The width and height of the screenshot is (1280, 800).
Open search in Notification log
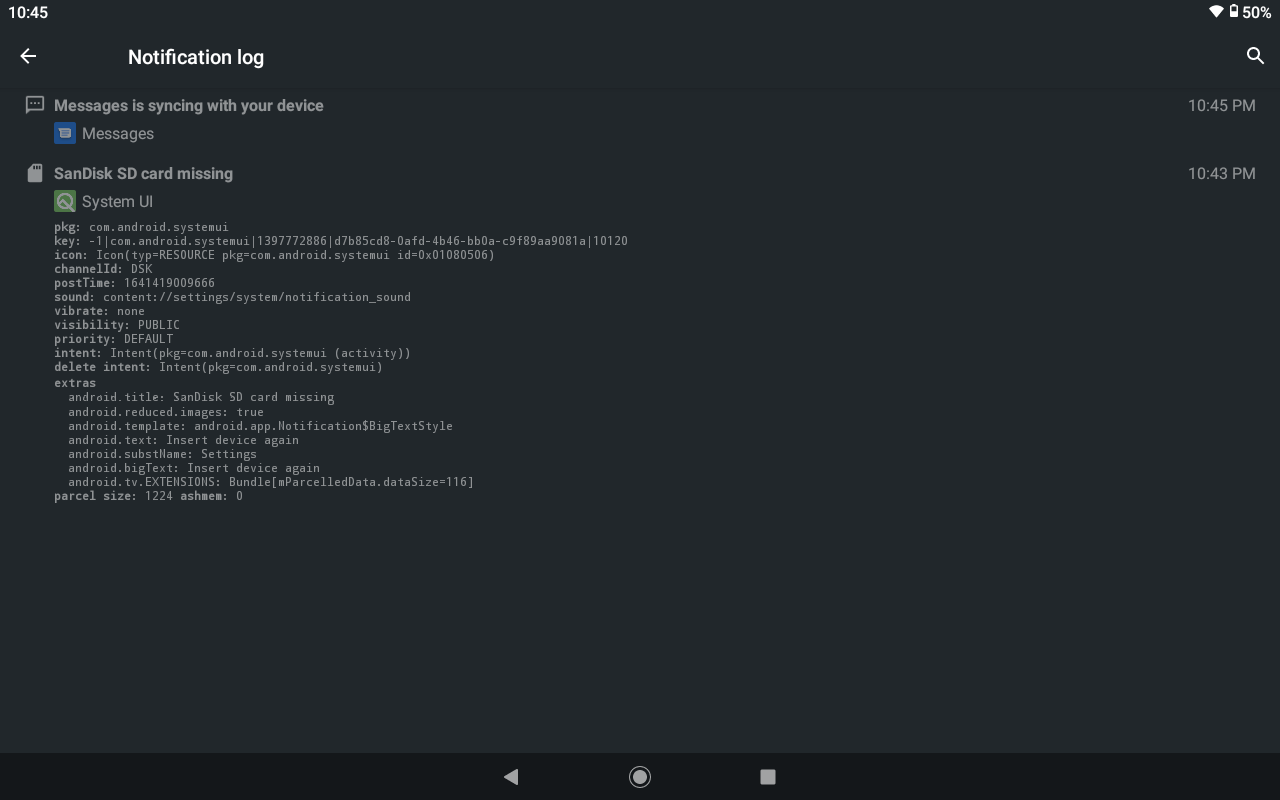(1255, 56)
